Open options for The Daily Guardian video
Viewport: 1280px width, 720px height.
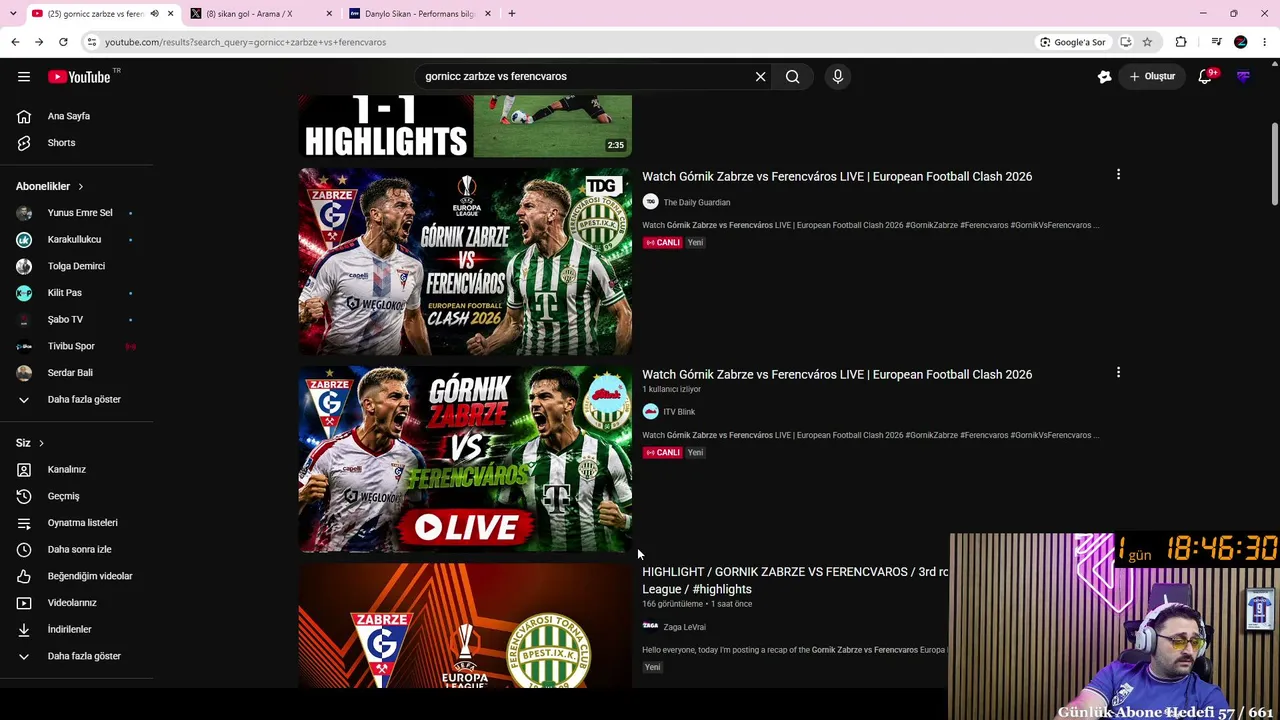point(1118,175)
